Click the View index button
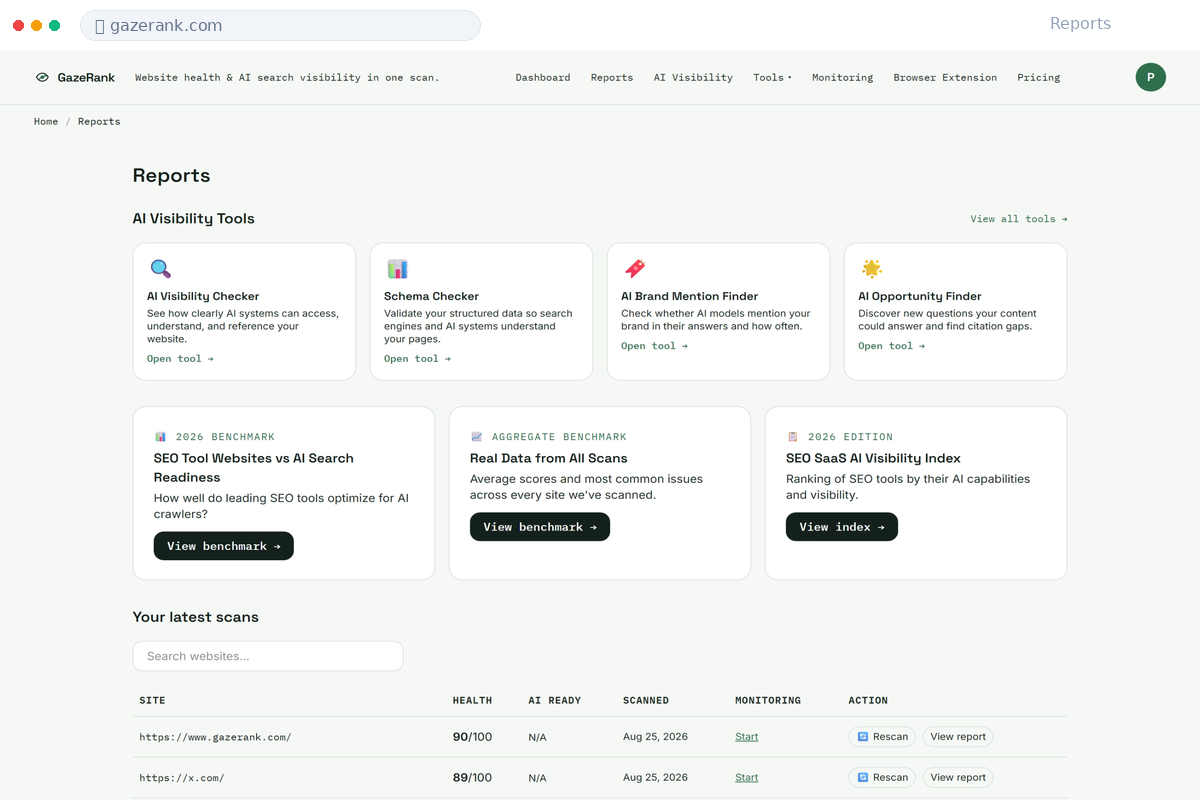The width and height of the screenshot is (1200, 800). click(x=842, y=527)
